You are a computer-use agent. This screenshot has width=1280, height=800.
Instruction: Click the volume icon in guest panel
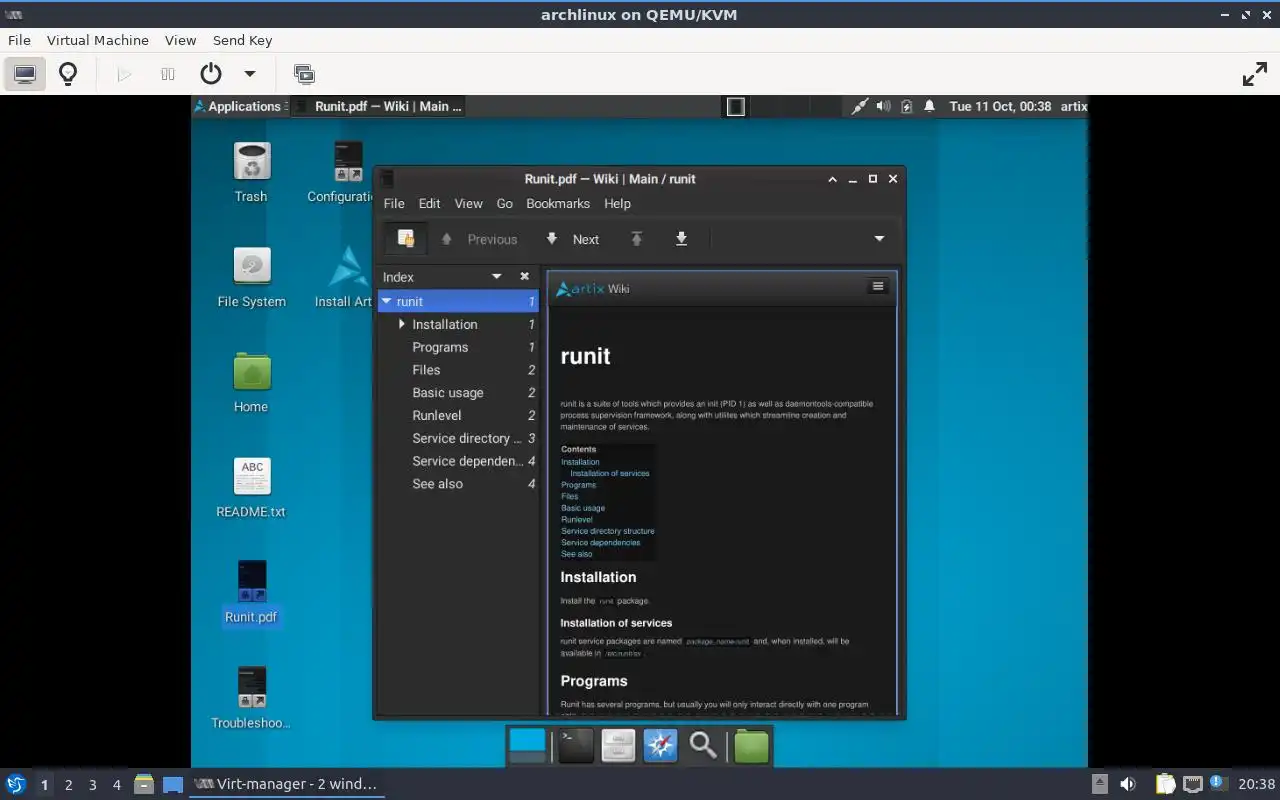(883, 106)
